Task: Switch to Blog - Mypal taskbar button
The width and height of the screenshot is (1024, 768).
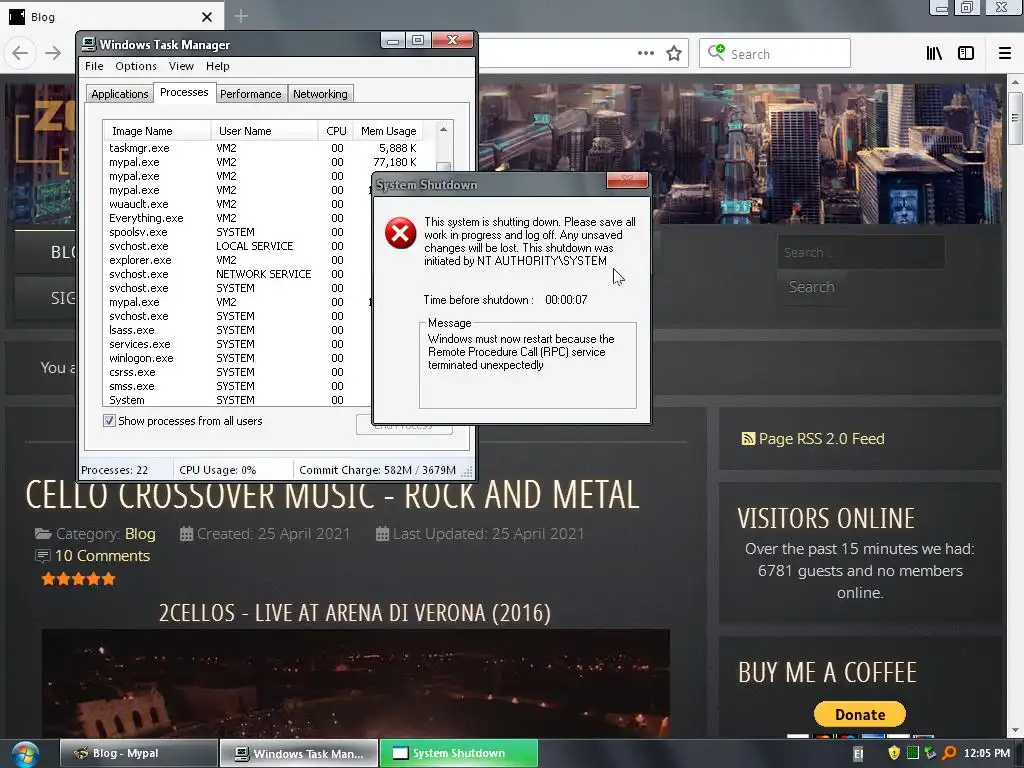Action: [138, 753]
